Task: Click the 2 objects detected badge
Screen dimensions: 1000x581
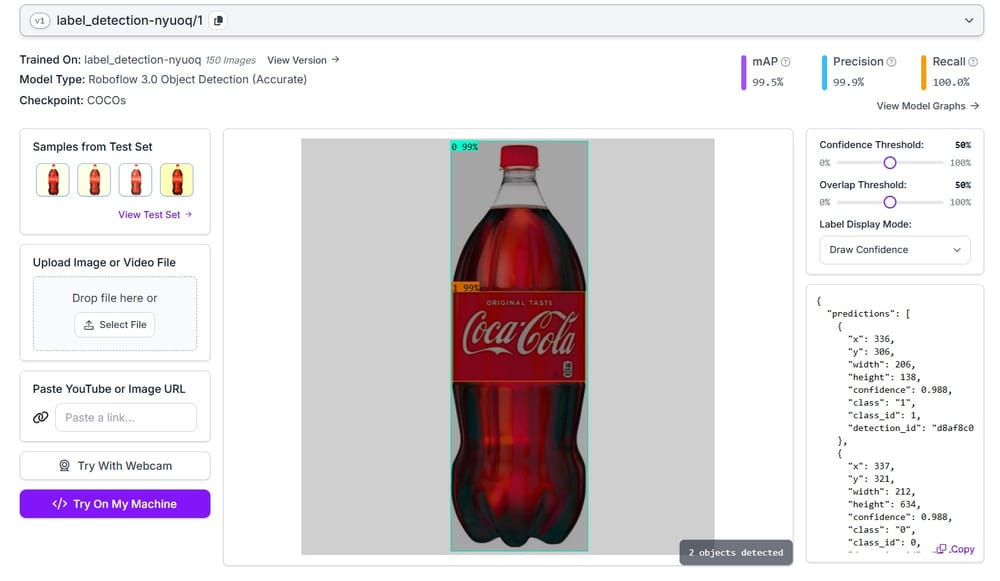Action: (x=736, y=551)
